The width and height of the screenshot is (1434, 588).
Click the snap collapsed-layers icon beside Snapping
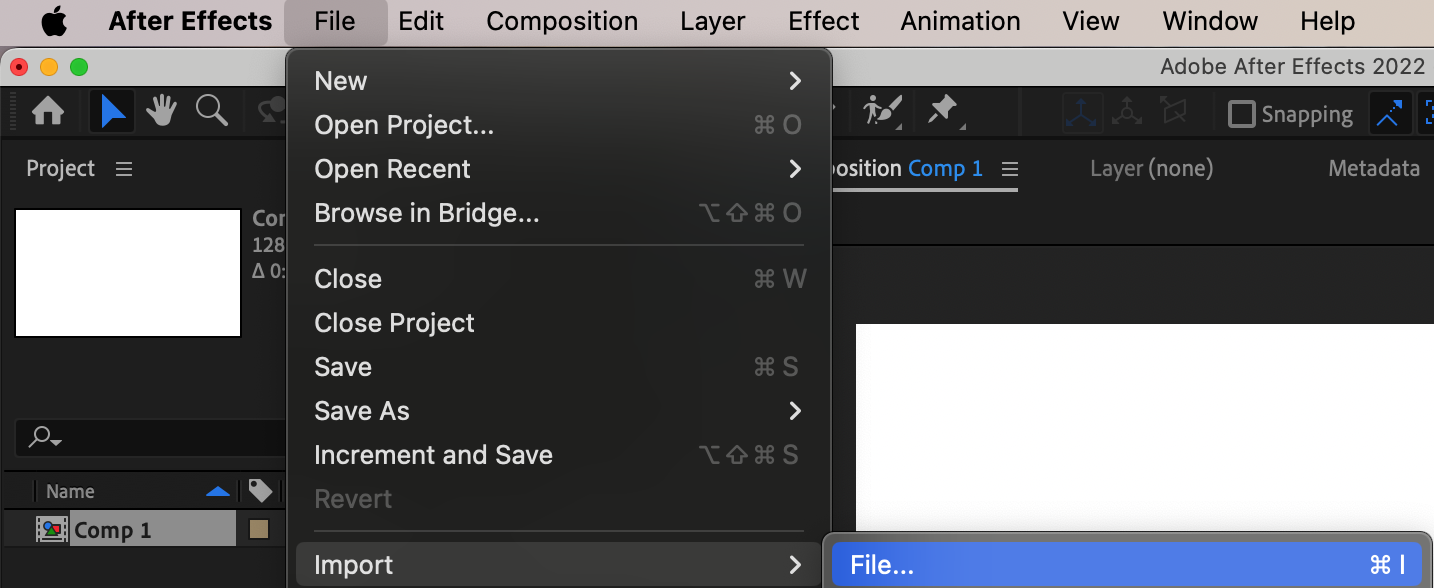1389,114
